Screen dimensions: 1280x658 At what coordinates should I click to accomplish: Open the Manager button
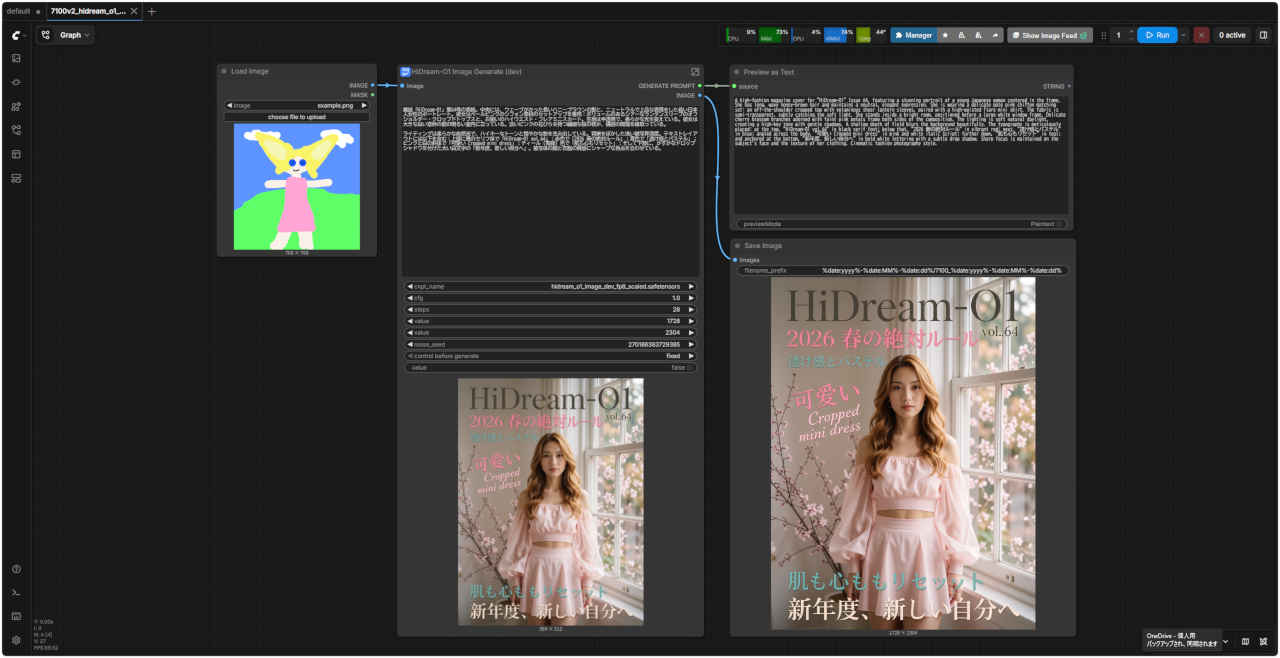pyautogui.click(x=913, y=35)
